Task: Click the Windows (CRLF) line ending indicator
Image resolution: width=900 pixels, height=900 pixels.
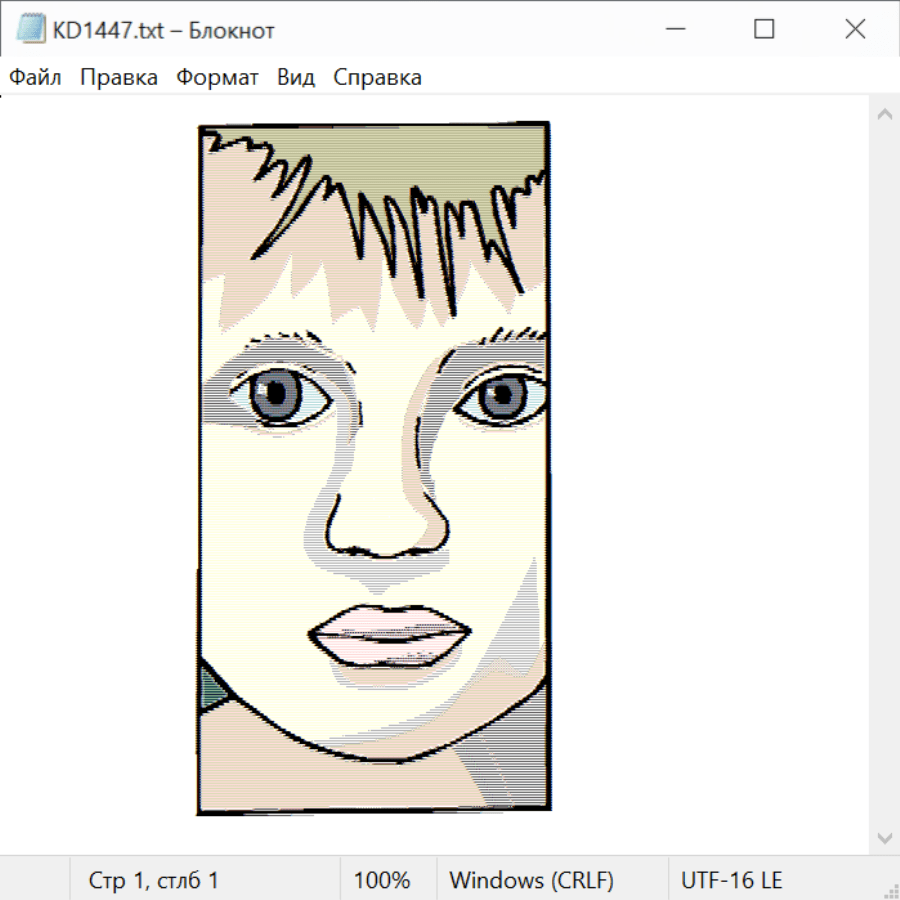Action: click(x=531, y=880)
